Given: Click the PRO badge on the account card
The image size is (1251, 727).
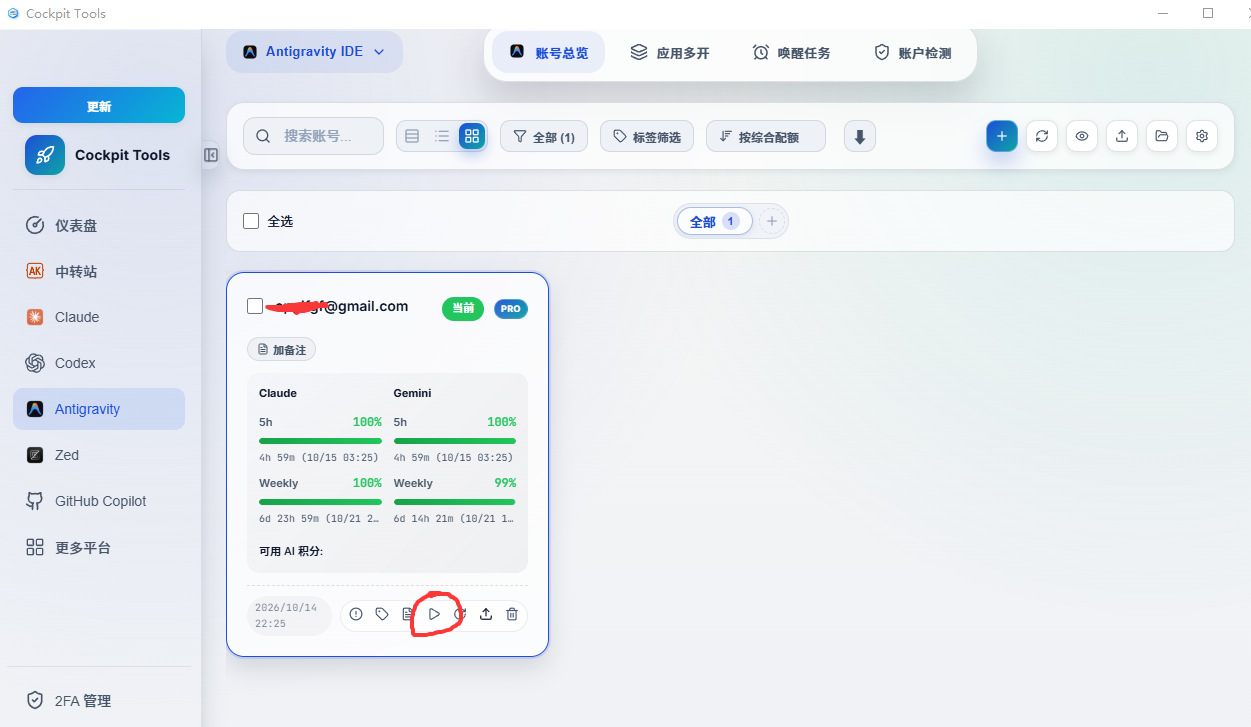Looking at the screenshot, I should [511, 309].
